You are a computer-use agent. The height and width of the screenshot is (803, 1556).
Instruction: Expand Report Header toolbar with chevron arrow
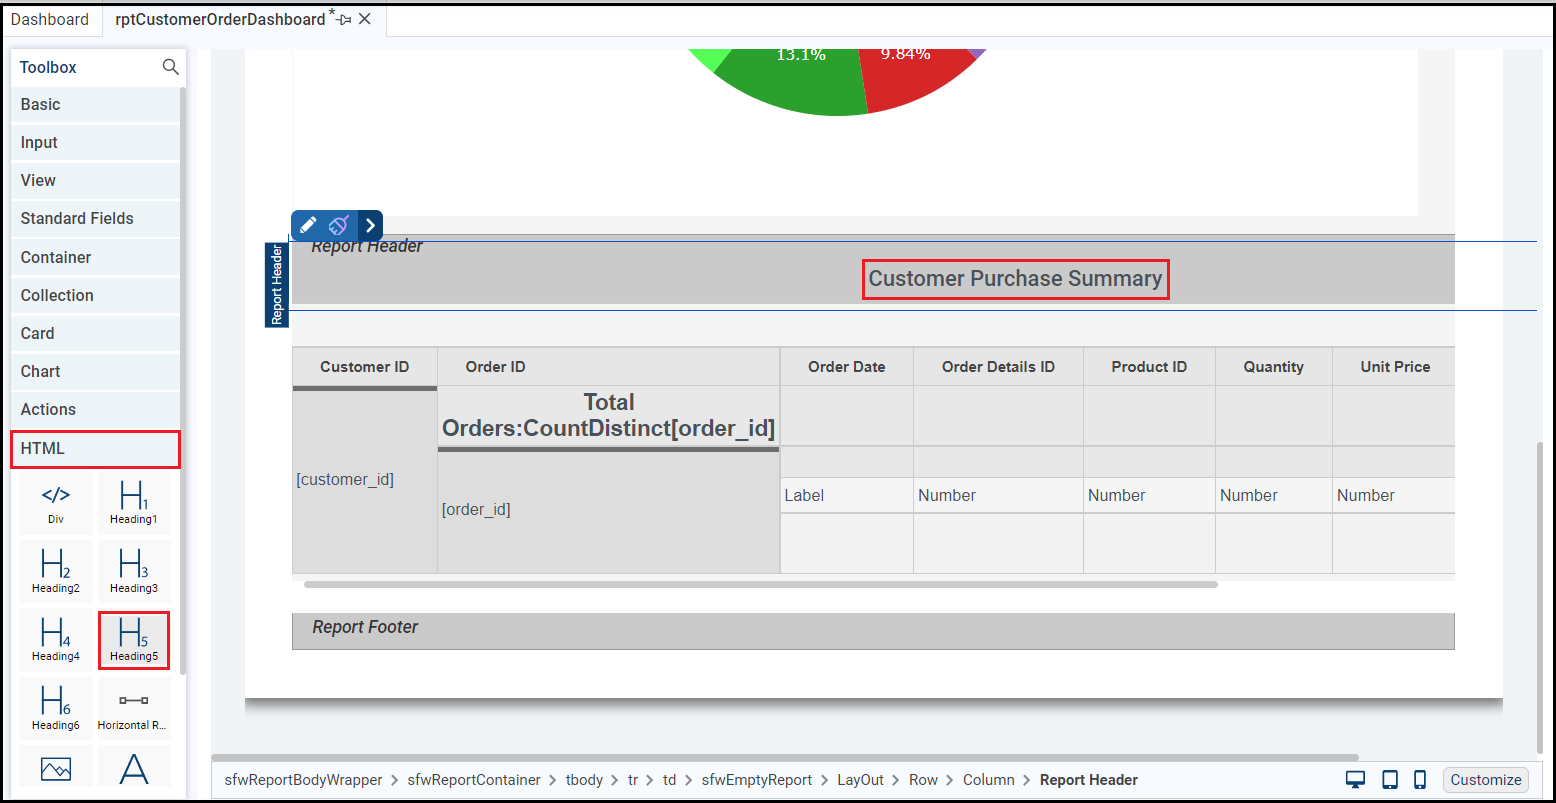pos(370,225)
